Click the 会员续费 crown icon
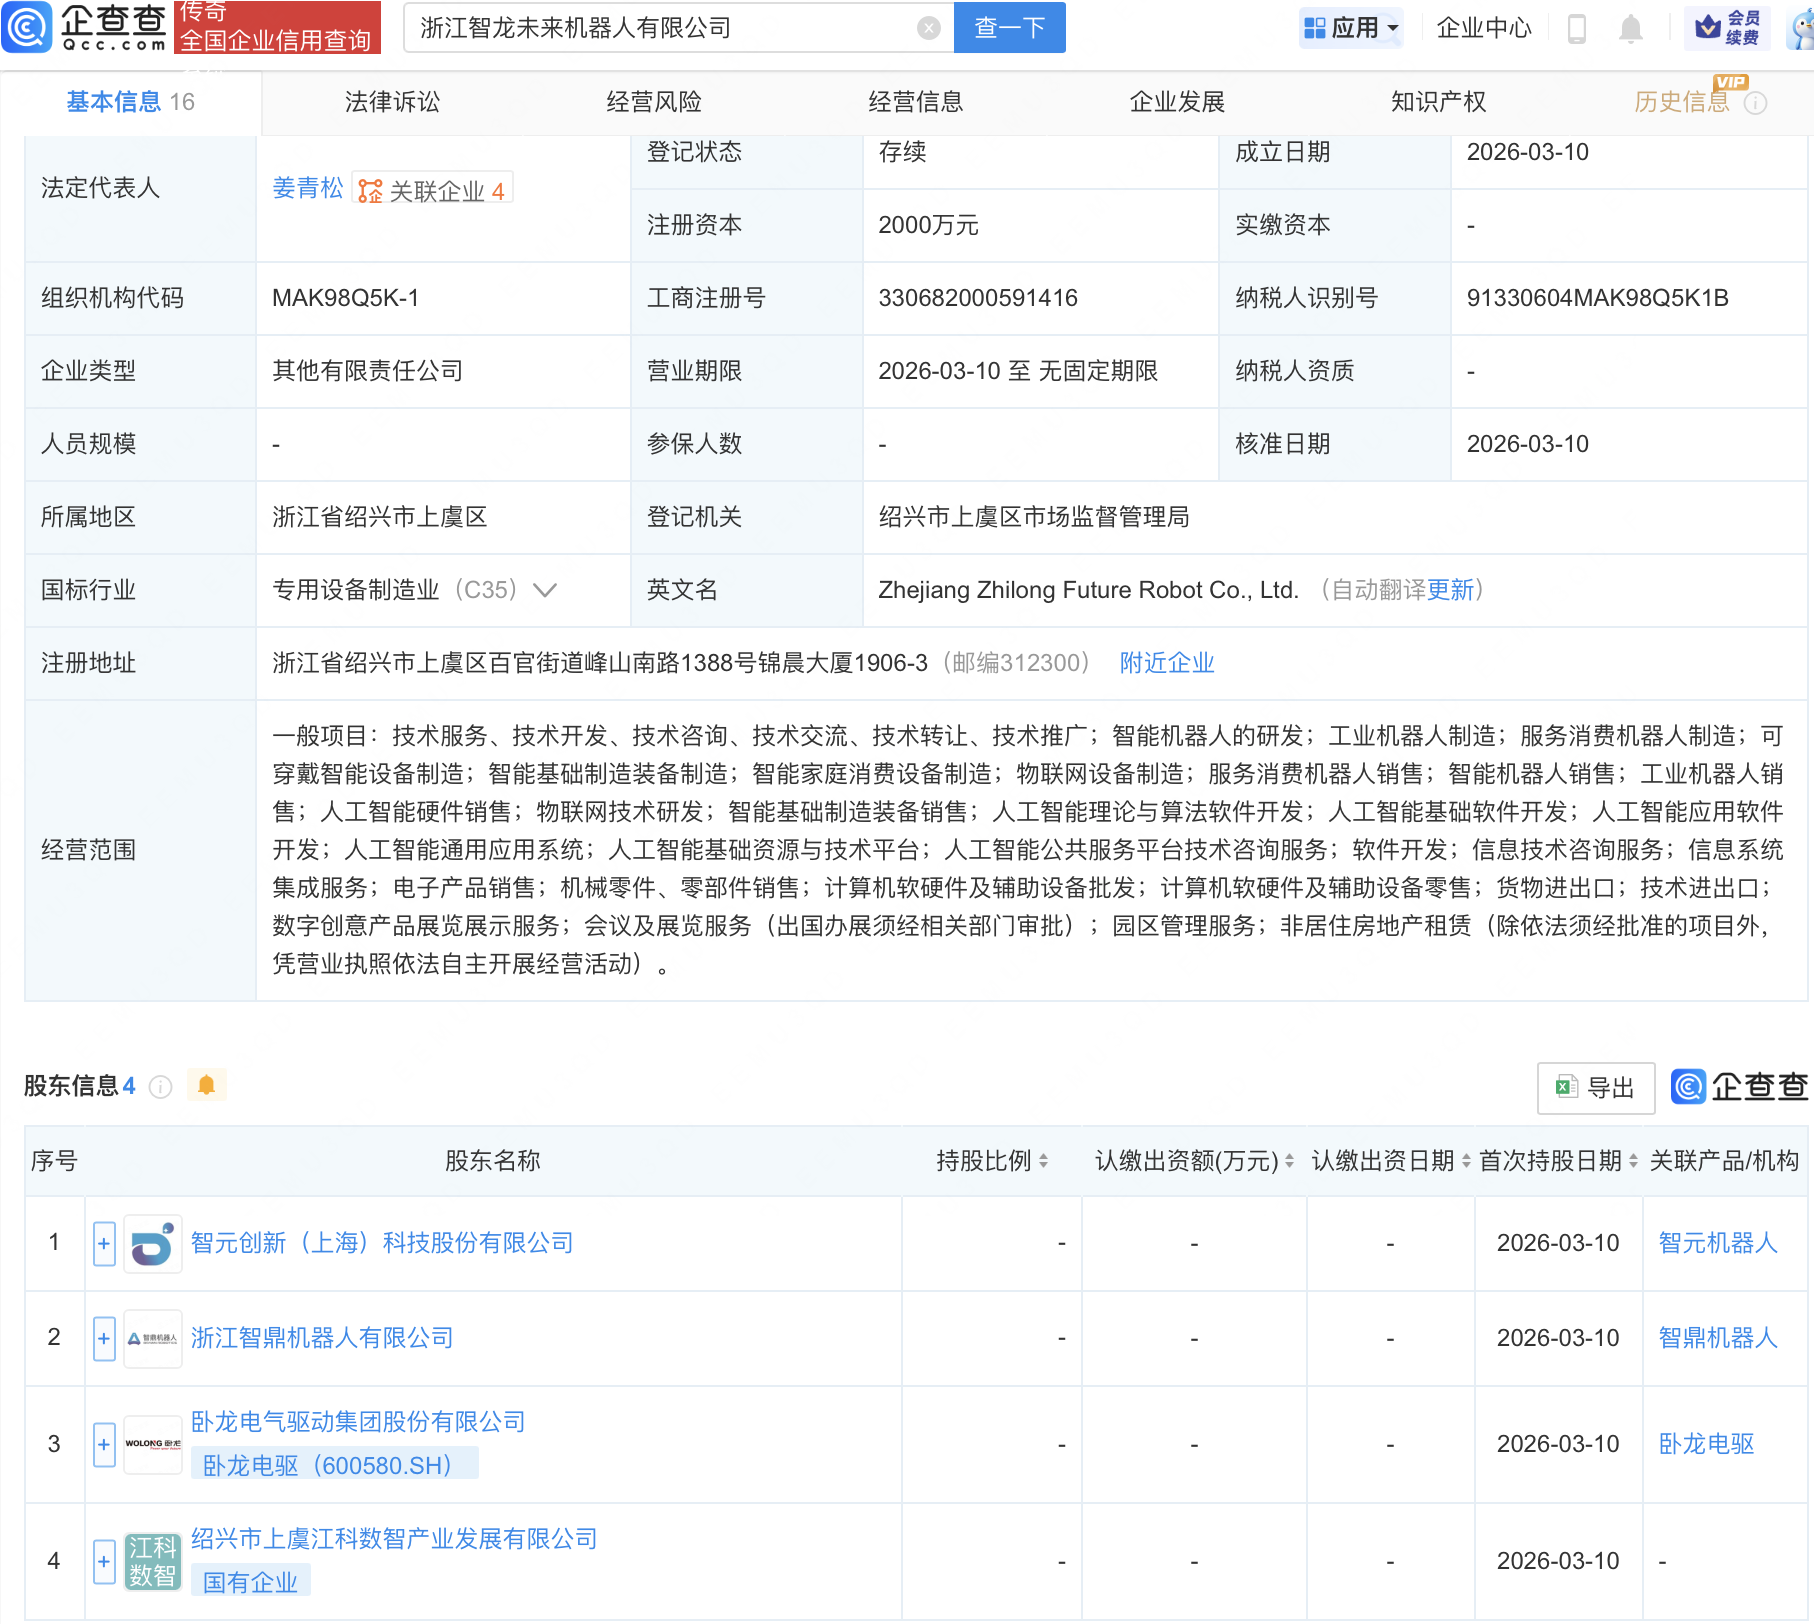 (1706, 28)
